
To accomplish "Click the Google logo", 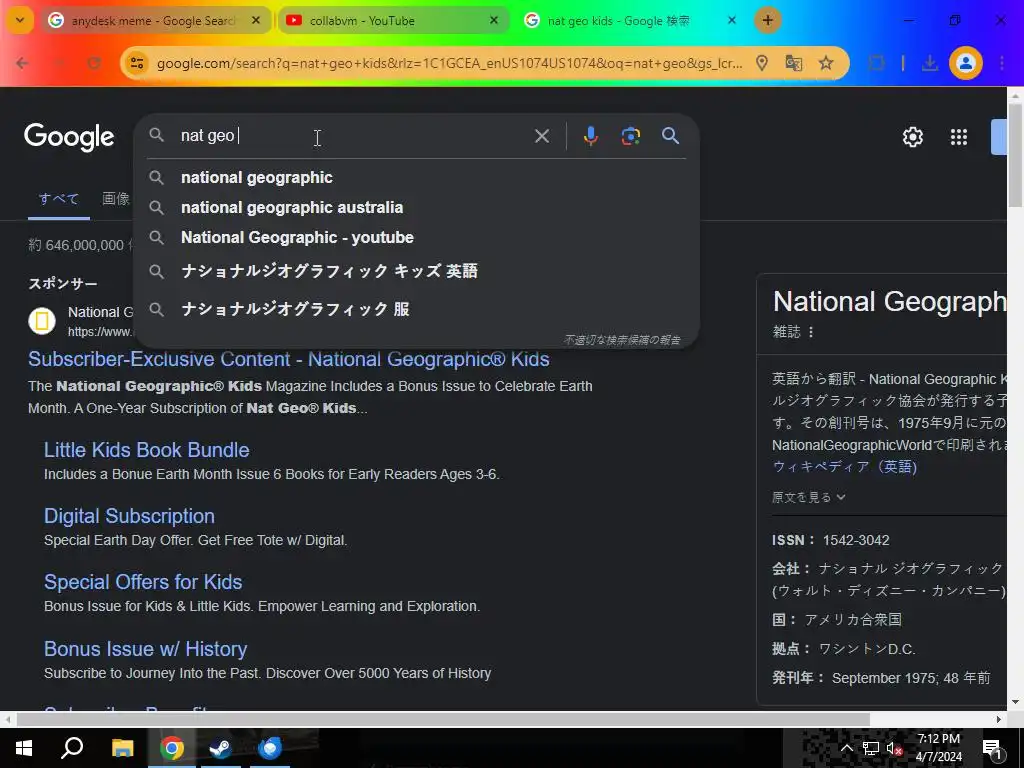I will 69,136.
